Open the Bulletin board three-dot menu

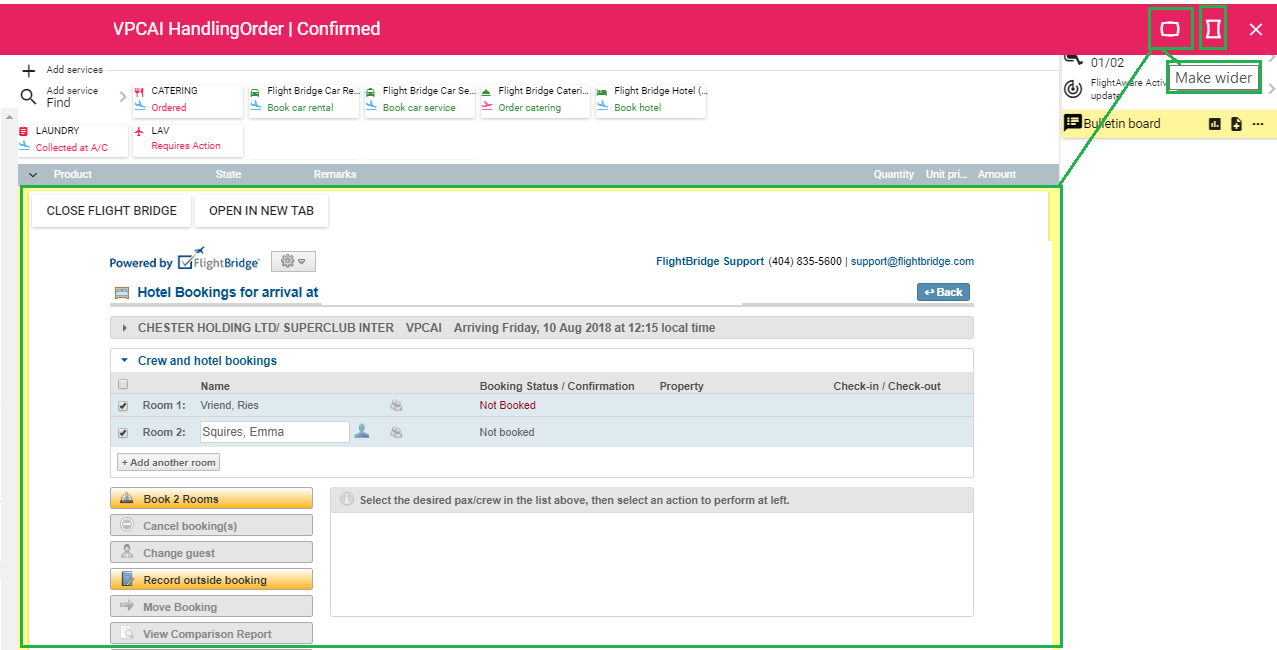click(x=1258, y=124)
